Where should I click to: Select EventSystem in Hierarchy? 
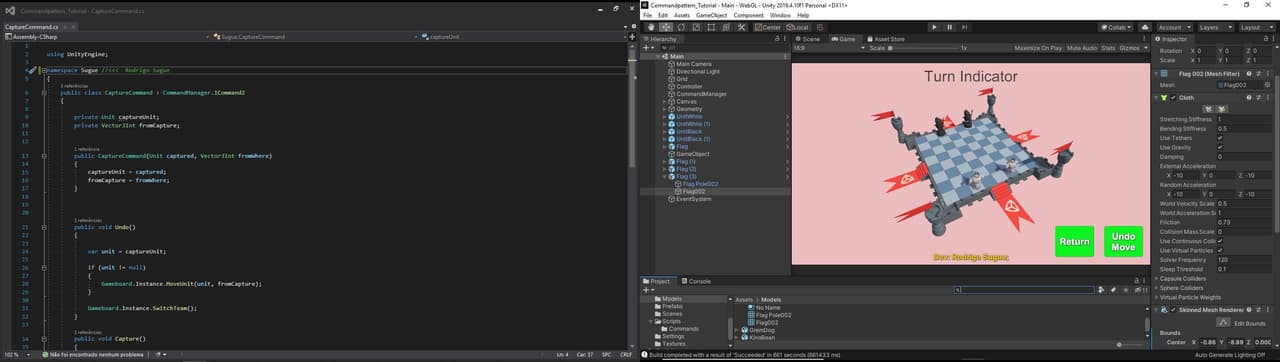pyautogui.click(x=694, y=199)
